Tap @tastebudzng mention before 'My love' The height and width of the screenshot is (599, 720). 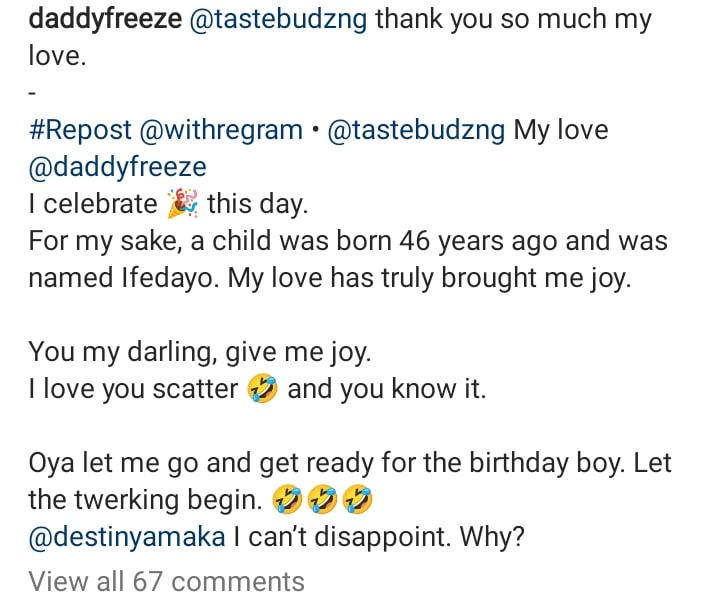[416, 130]
